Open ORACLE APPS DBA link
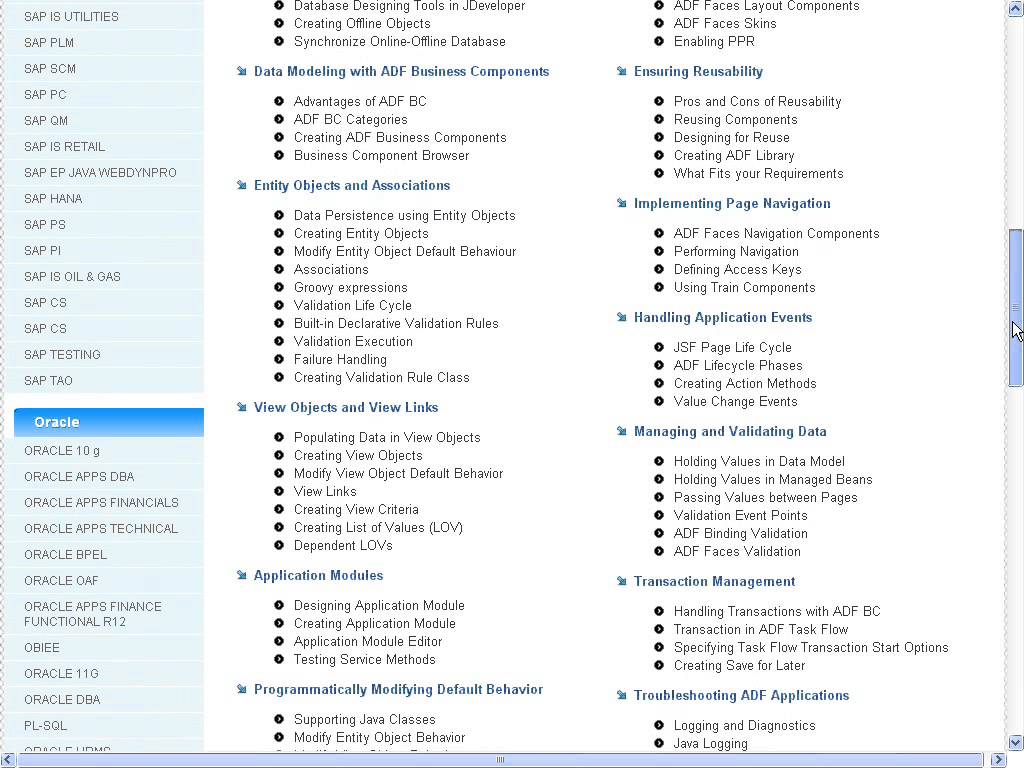The image size is (1024, 768). [x=79, y=477]
